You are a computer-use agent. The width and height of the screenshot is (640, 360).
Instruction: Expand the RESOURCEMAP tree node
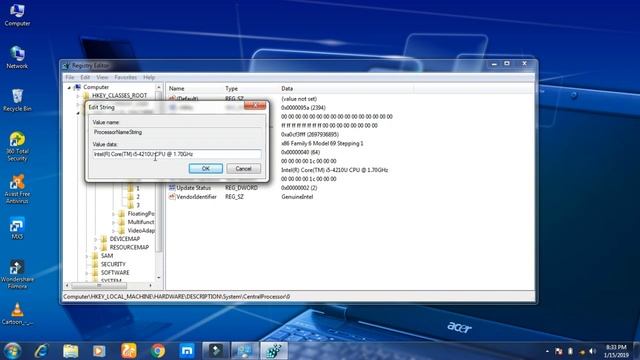[96, 248]
